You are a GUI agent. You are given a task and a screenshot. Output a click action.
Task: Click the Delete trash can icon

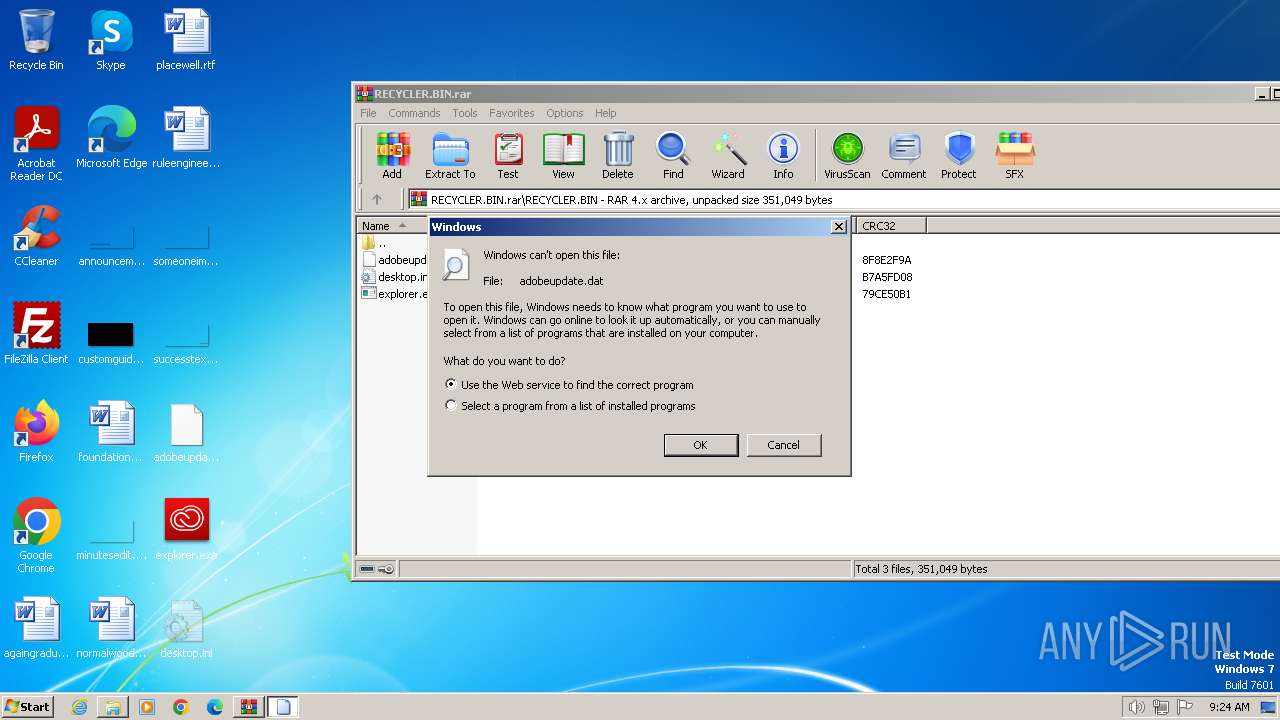coord(618,156)
